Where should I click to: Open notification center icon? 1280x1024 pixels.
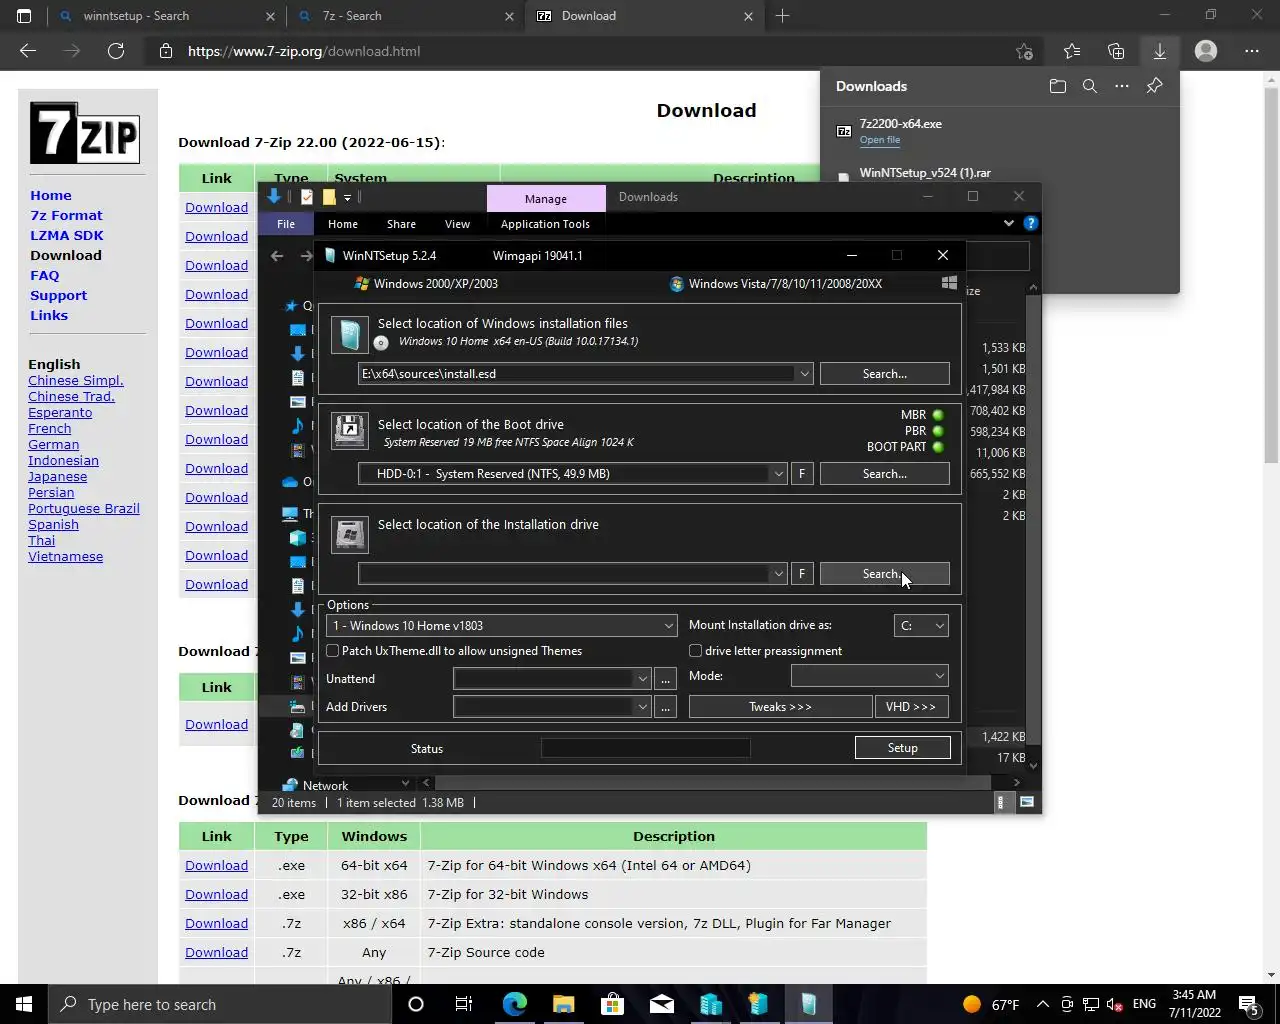click(x=1249, y=1004)
